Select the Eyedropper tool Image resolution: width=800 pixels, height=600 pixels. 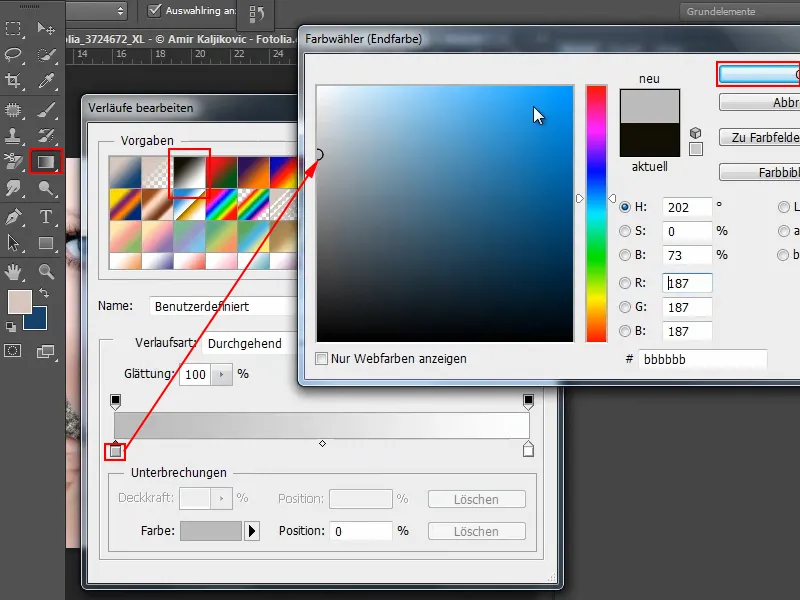tap(46, 81)
